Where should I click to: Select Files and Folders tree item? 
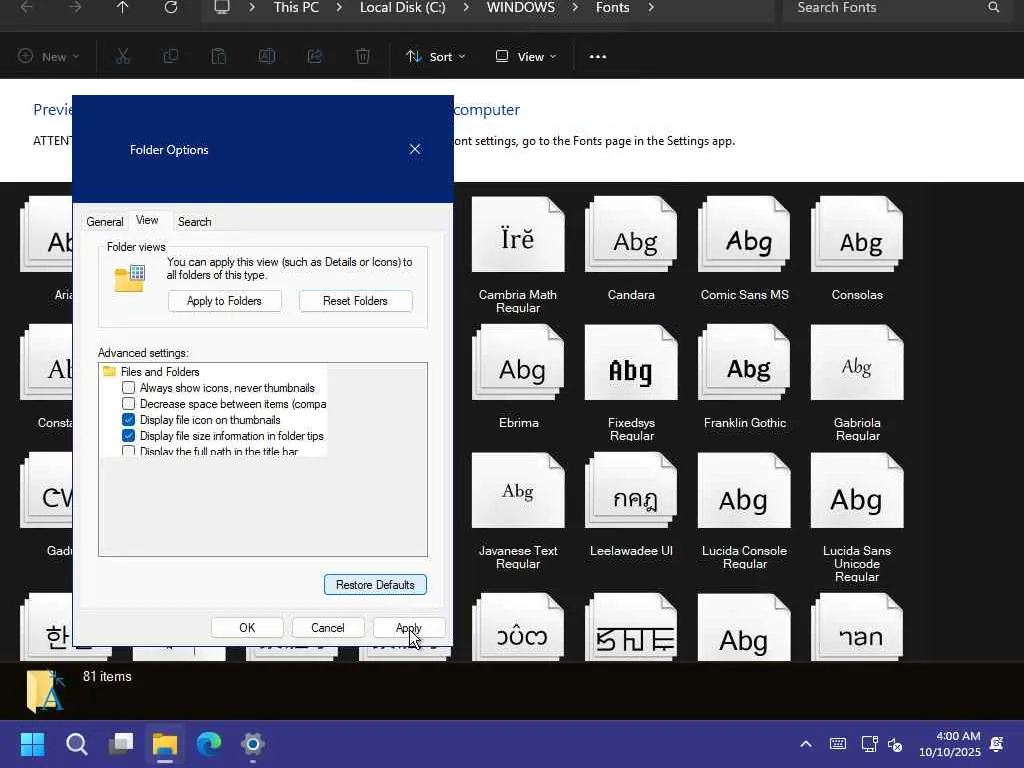[x=159, y=372]
